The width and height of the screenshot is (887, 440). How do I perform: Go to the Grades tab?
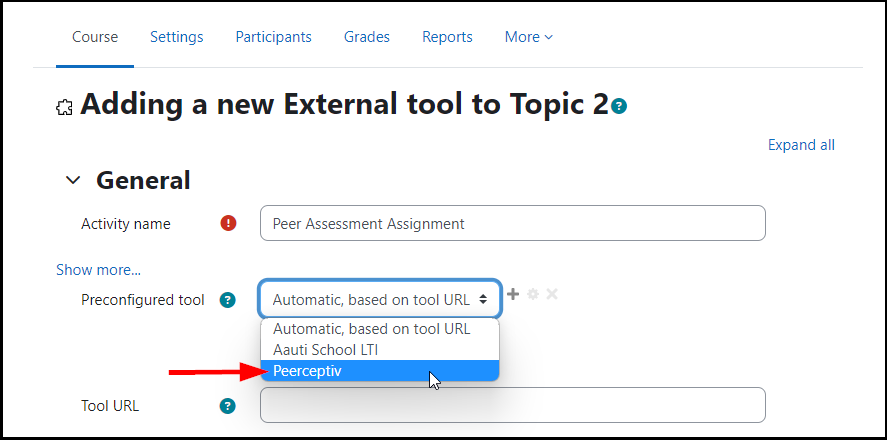(x=367, y=37)
